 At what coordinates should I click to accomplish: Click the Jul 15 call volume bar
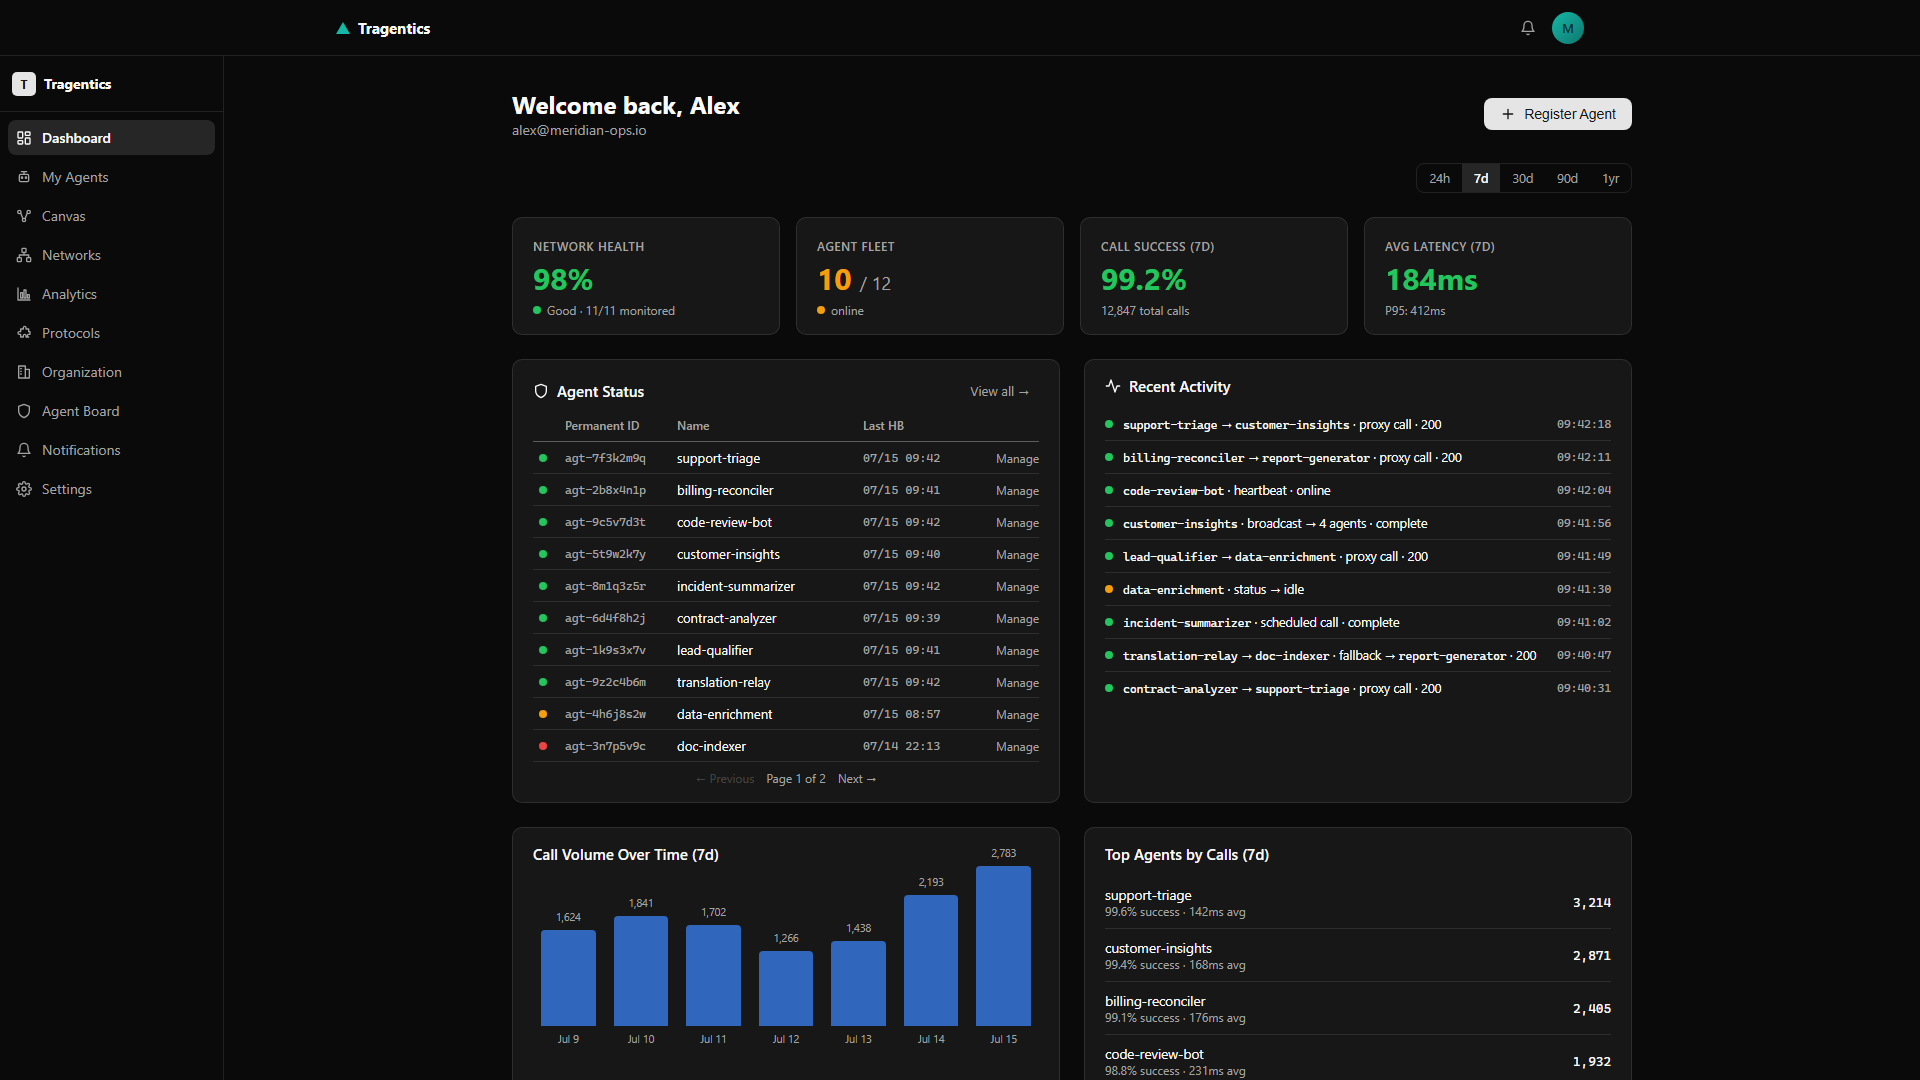click(1003, 946)
